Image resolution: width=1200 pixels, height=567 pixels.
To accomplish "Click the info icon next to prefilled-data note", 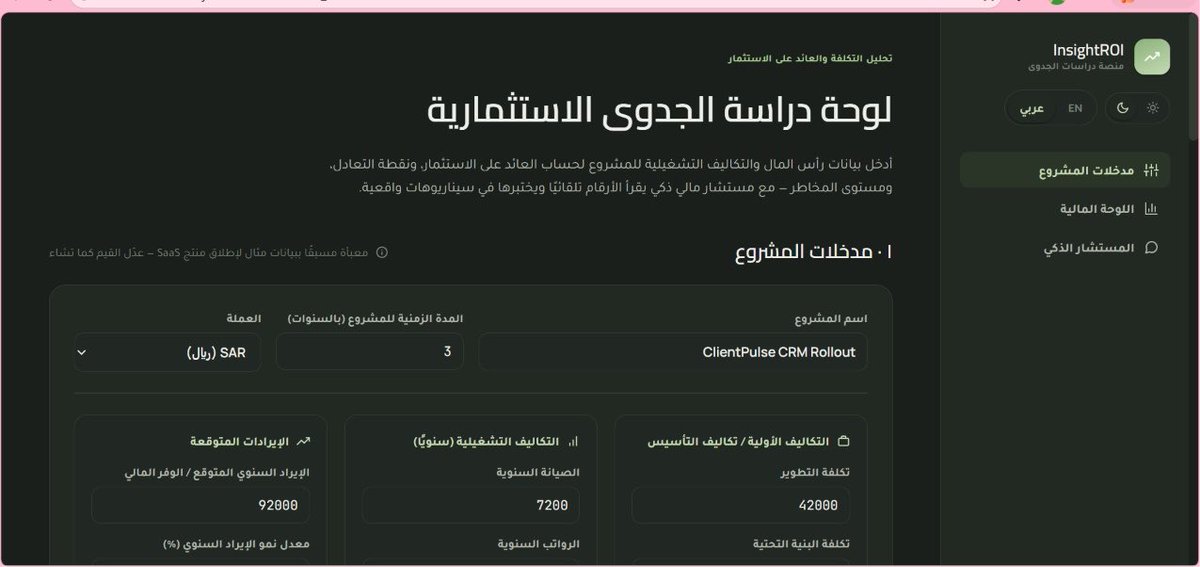I will 381,253.
